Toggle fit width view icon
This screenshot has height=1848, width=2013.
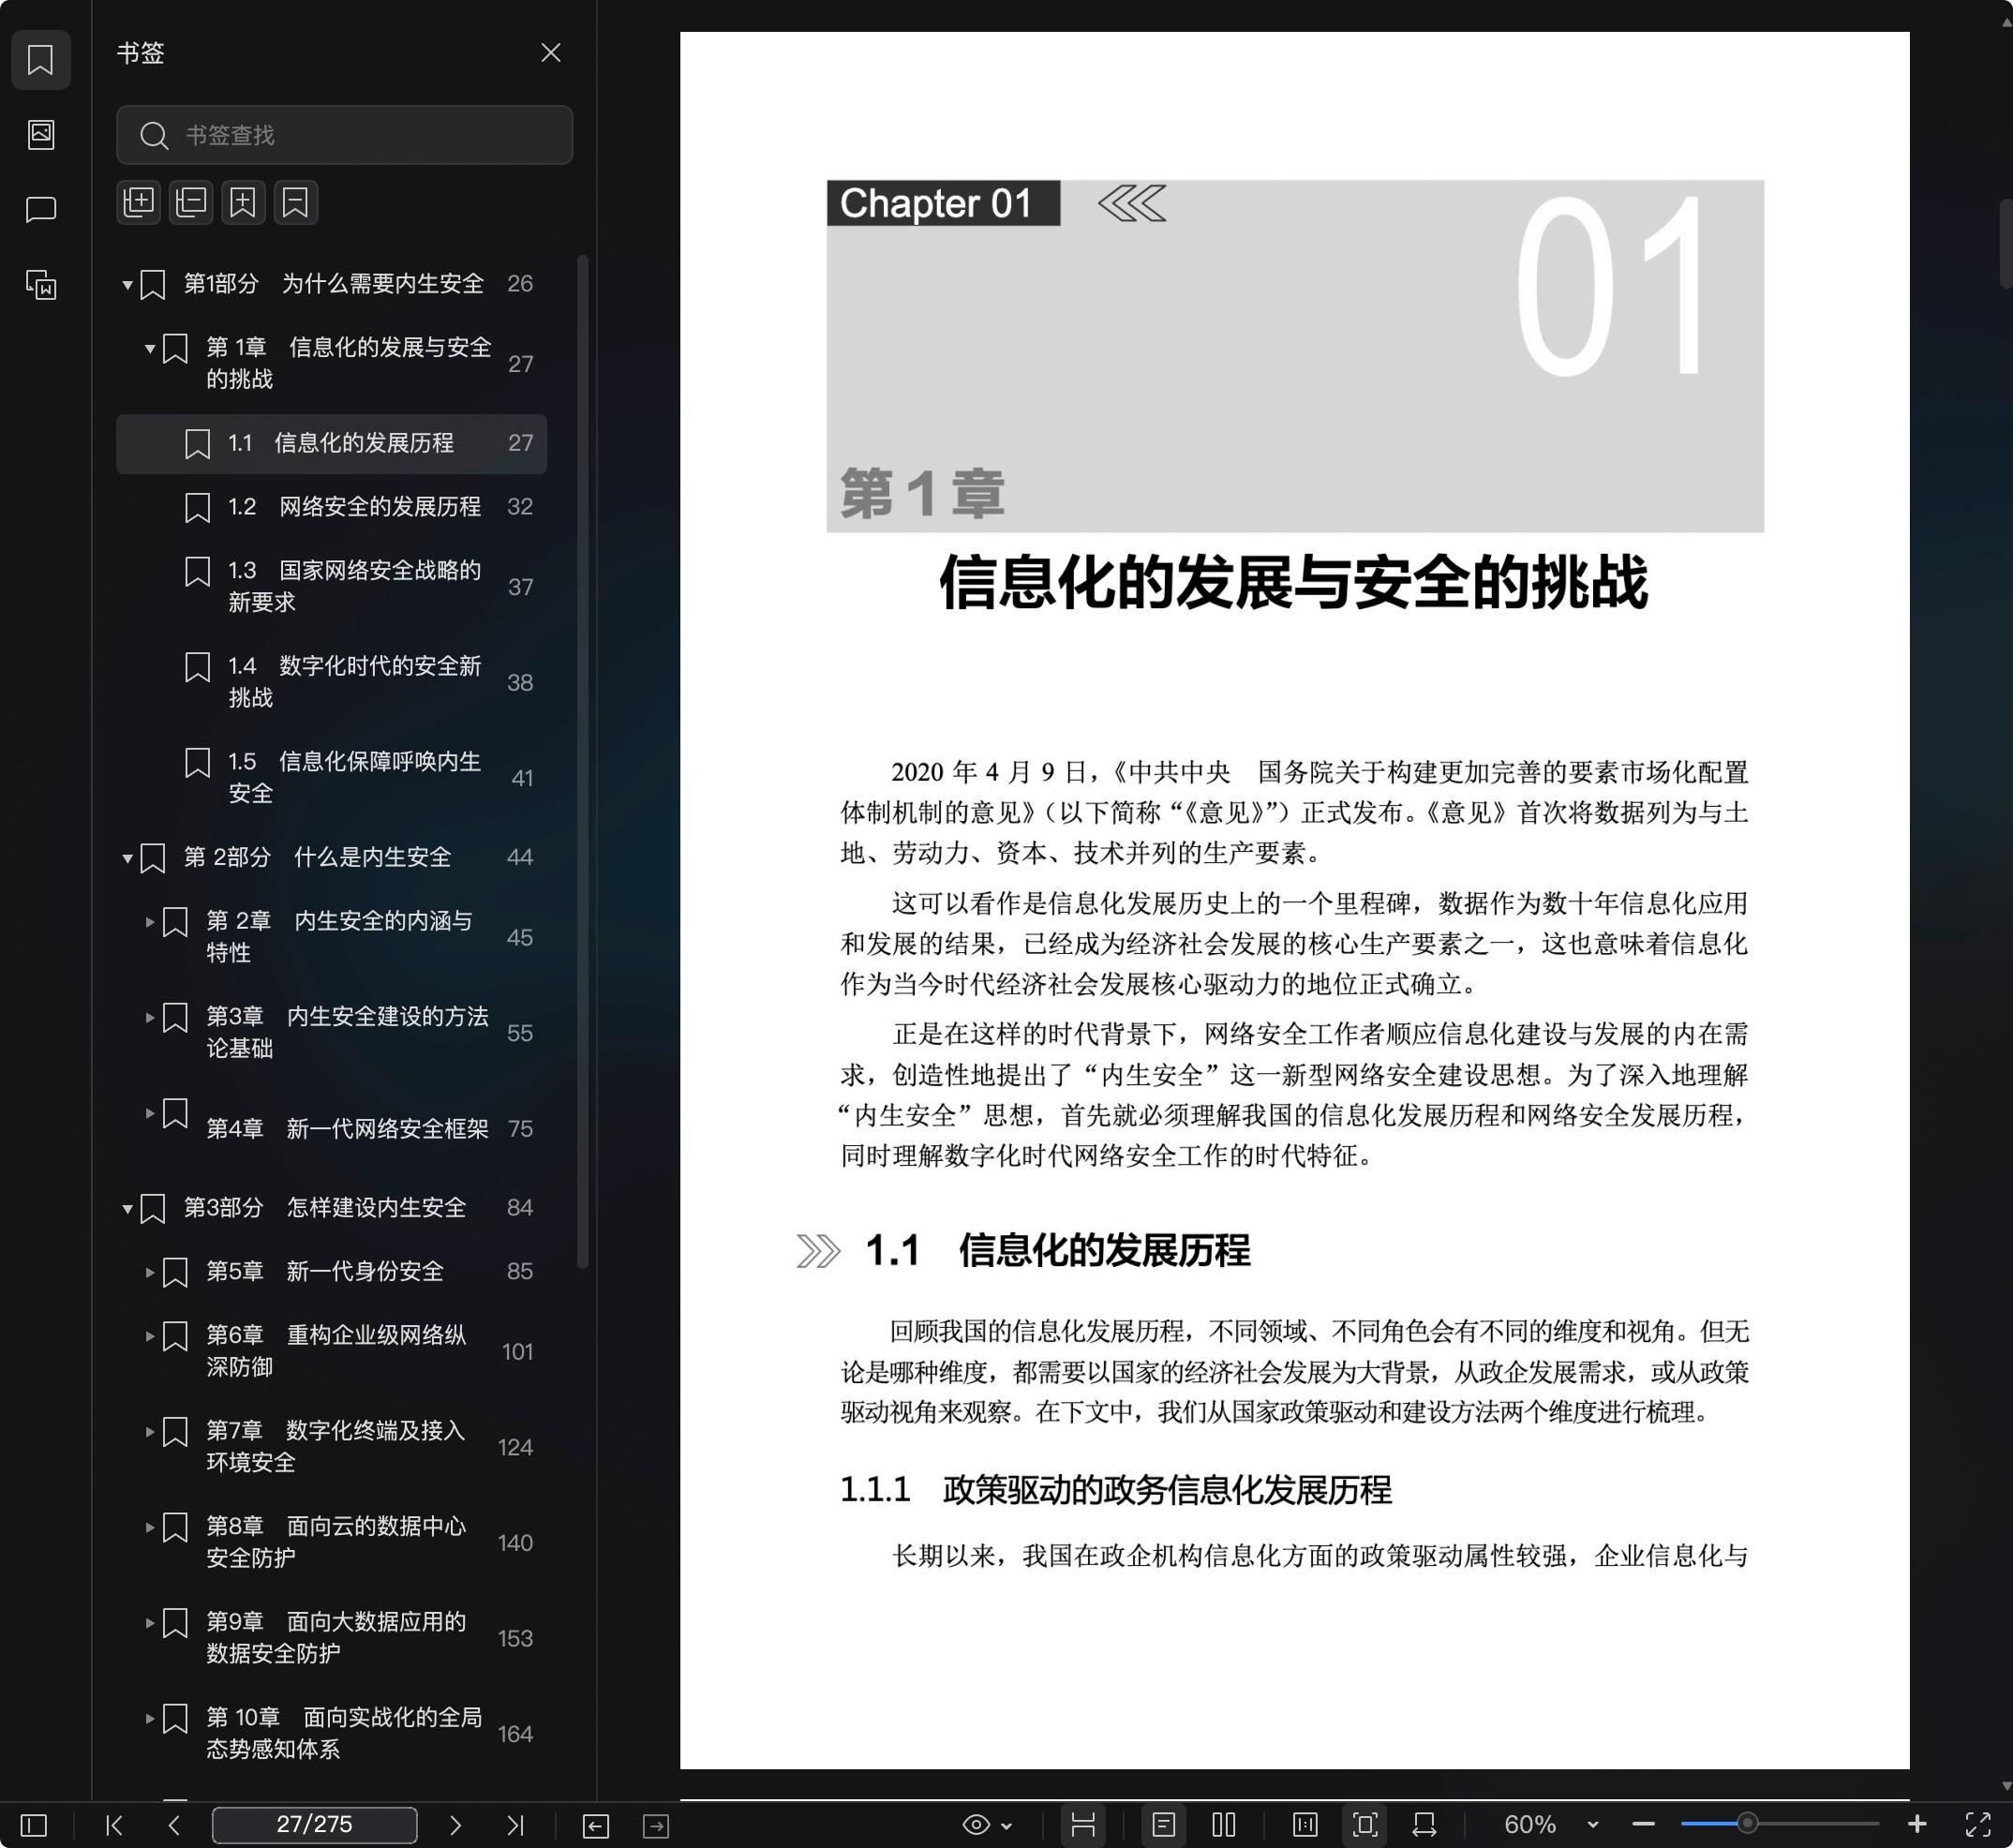pyautogui.click(x=1425, y=1825)
